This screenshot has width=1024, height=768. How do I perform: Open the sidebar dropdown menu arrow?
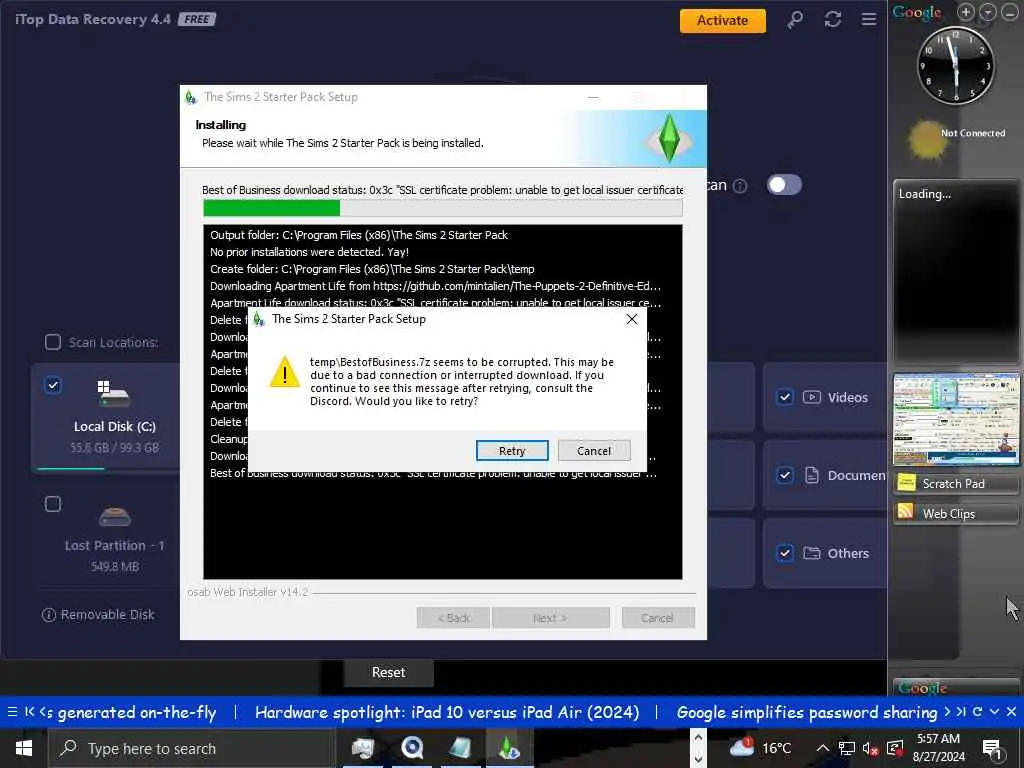click(x=987, y=12)
